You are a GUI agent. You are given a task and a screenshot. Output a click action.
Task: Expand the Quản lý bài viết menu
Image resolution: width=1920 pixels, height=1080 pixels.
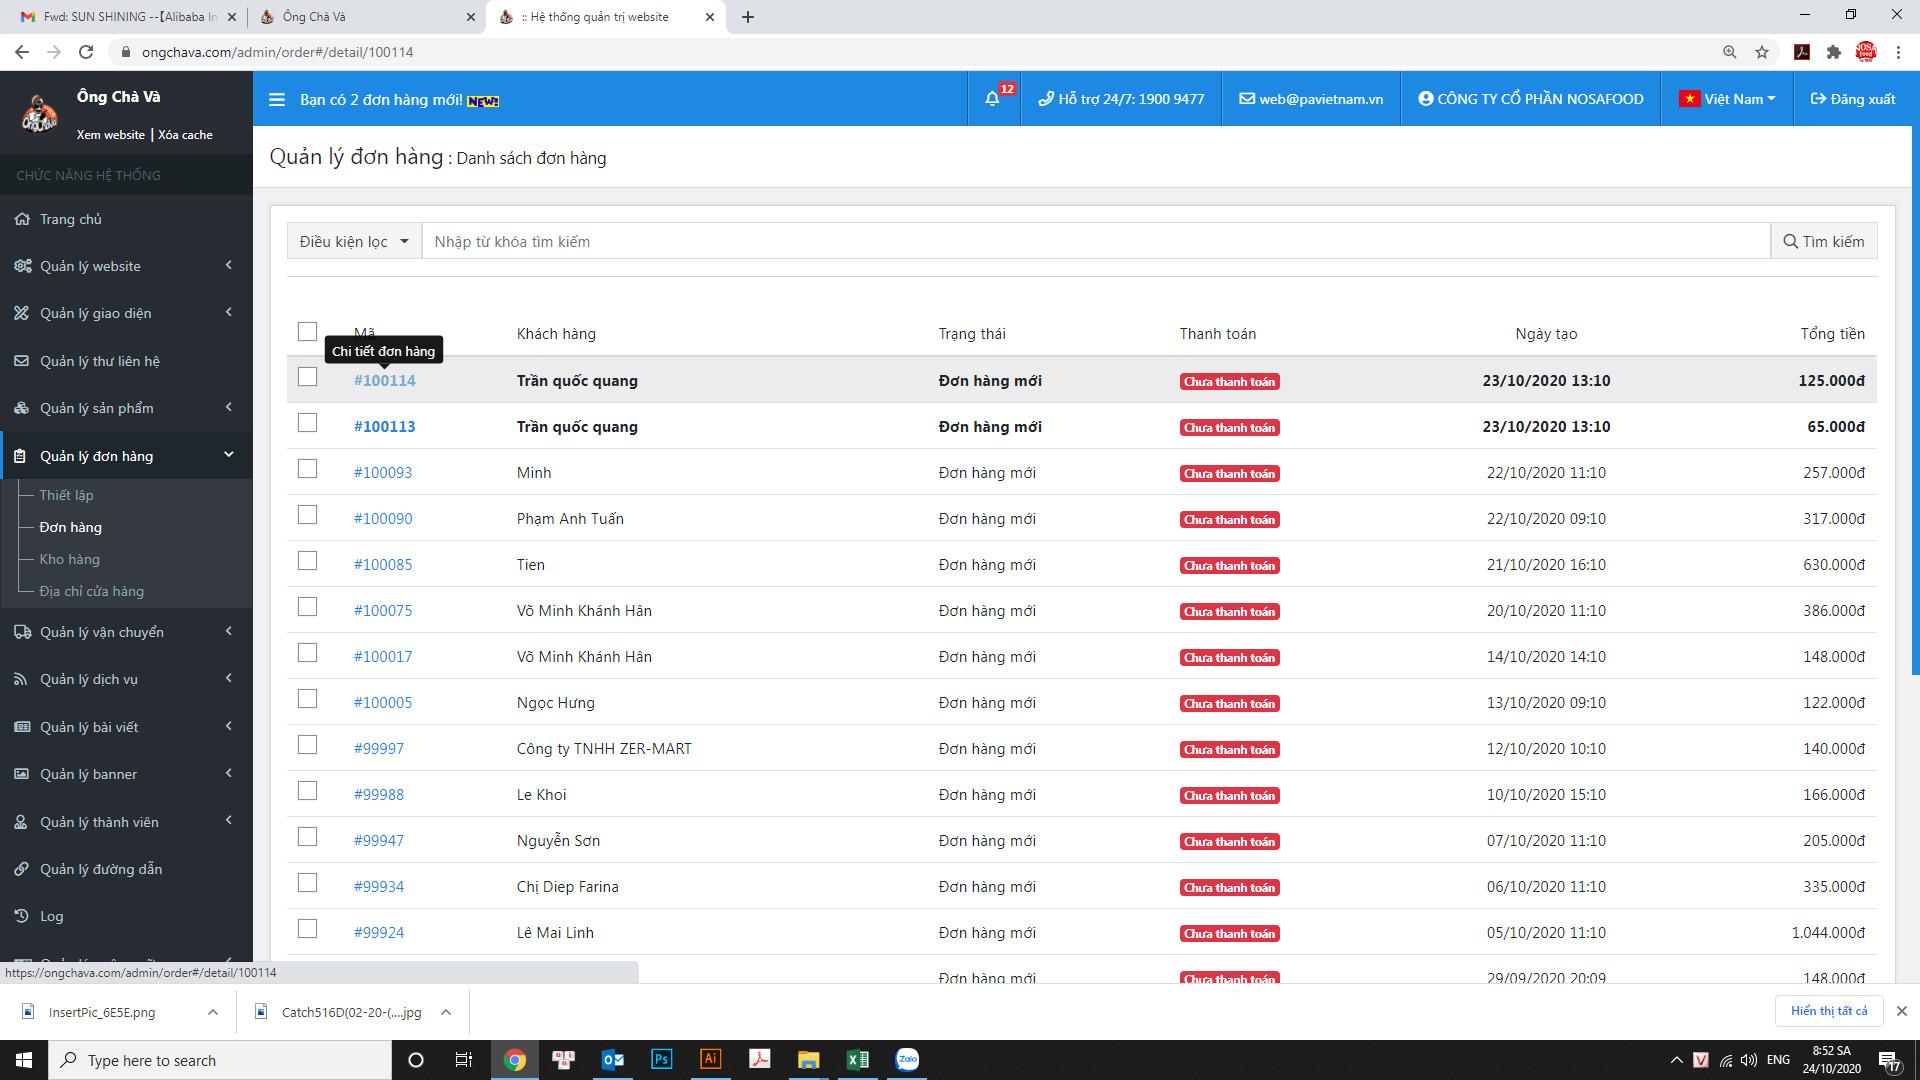(126, 727)
